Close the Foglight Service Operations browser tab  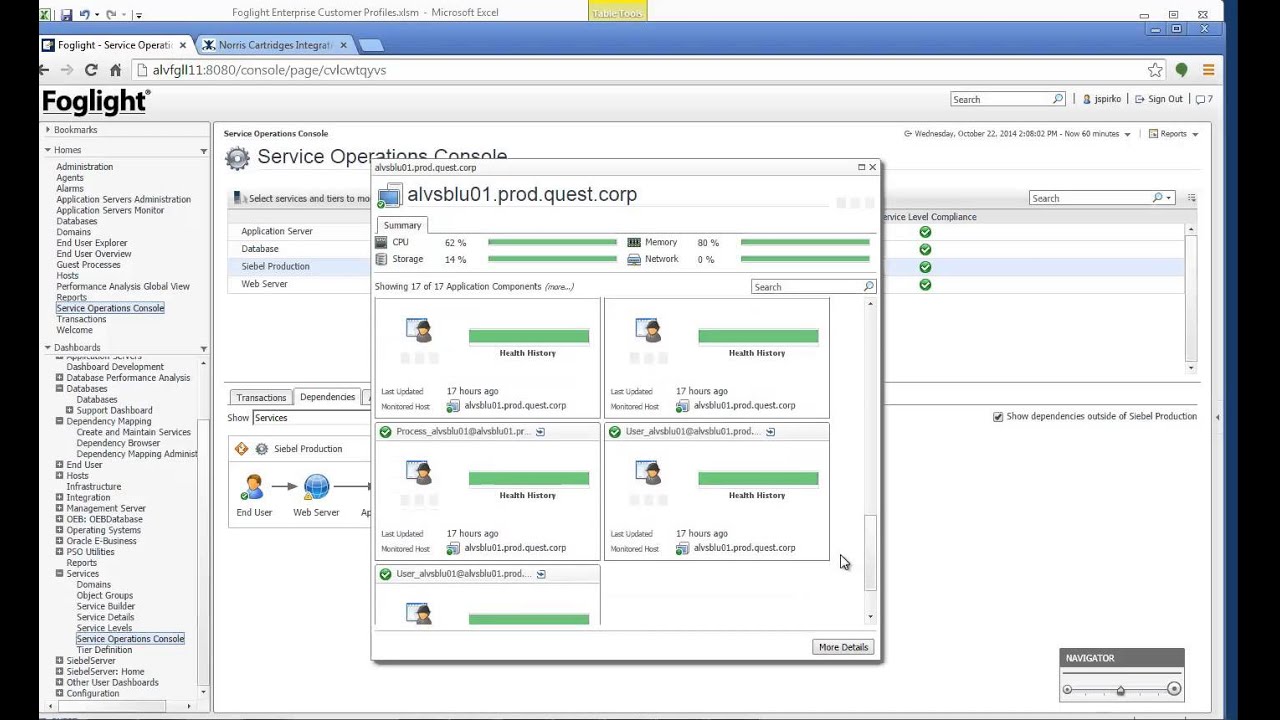coord(182,45)
